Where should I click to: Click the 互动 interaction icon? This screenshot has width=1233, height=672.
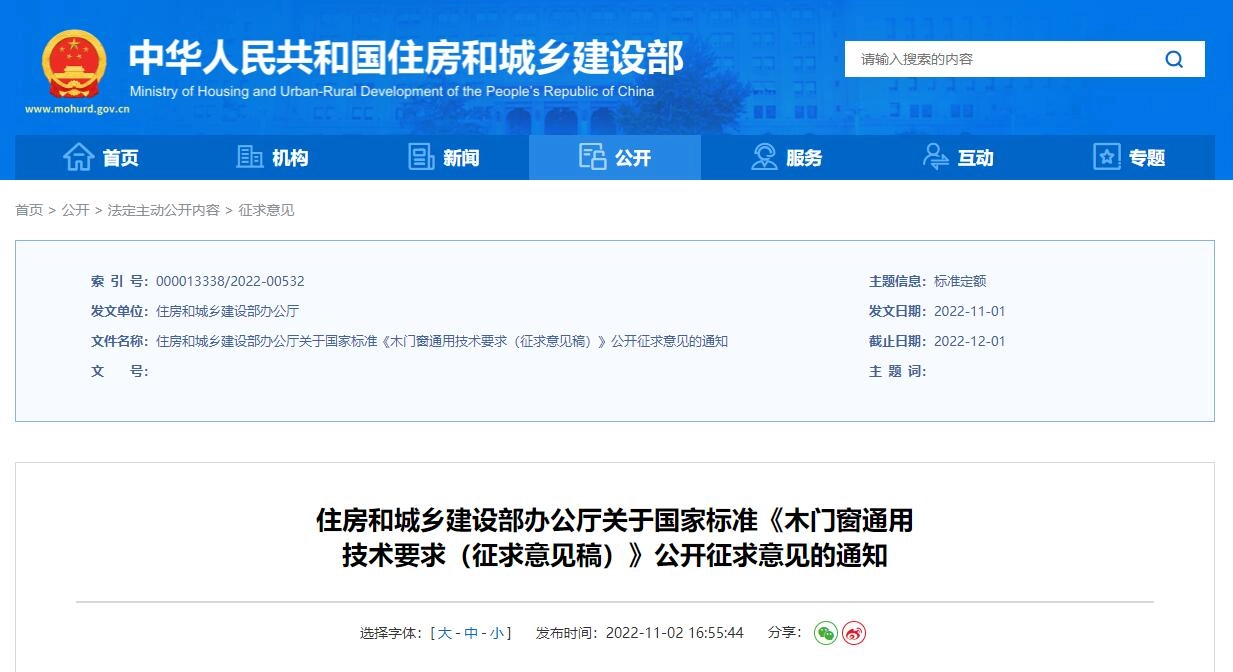point(936,157)
